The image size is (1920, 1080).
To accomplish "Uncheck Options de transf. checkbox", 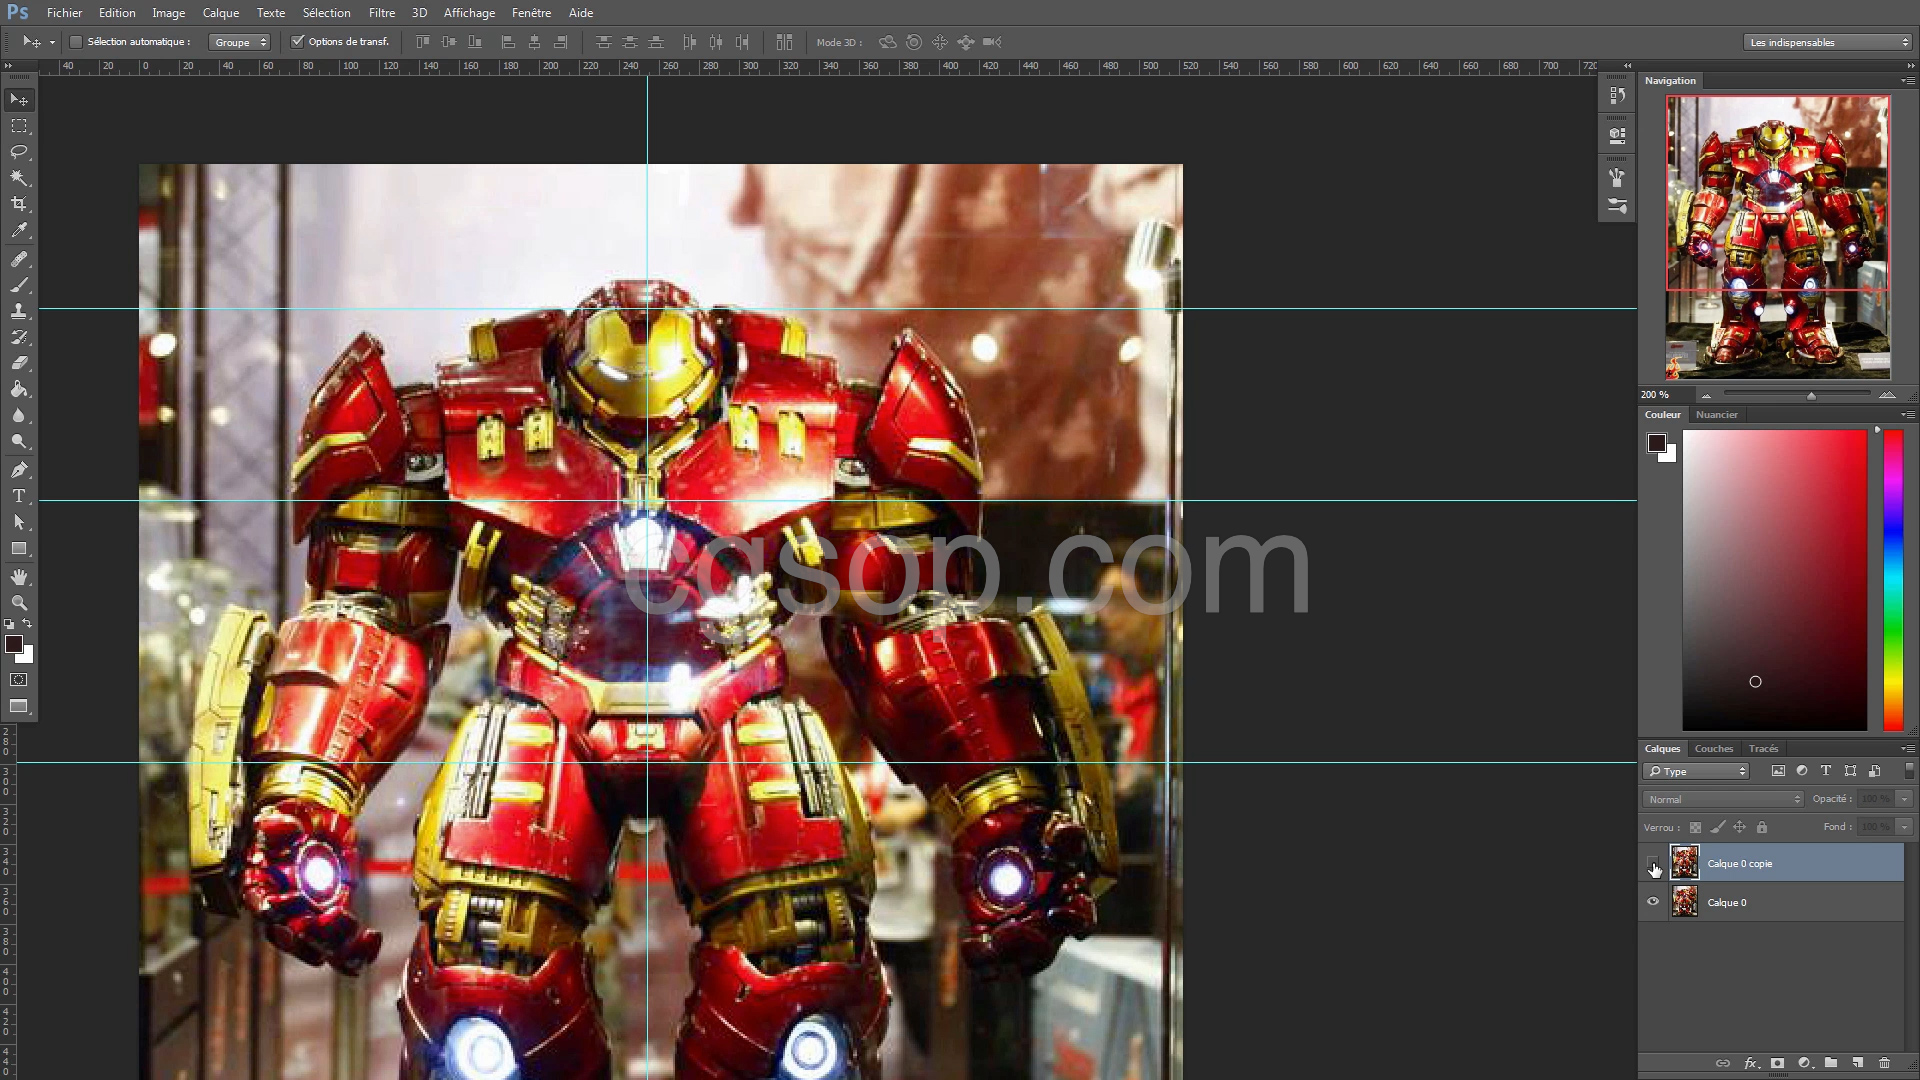I will 297,42.
